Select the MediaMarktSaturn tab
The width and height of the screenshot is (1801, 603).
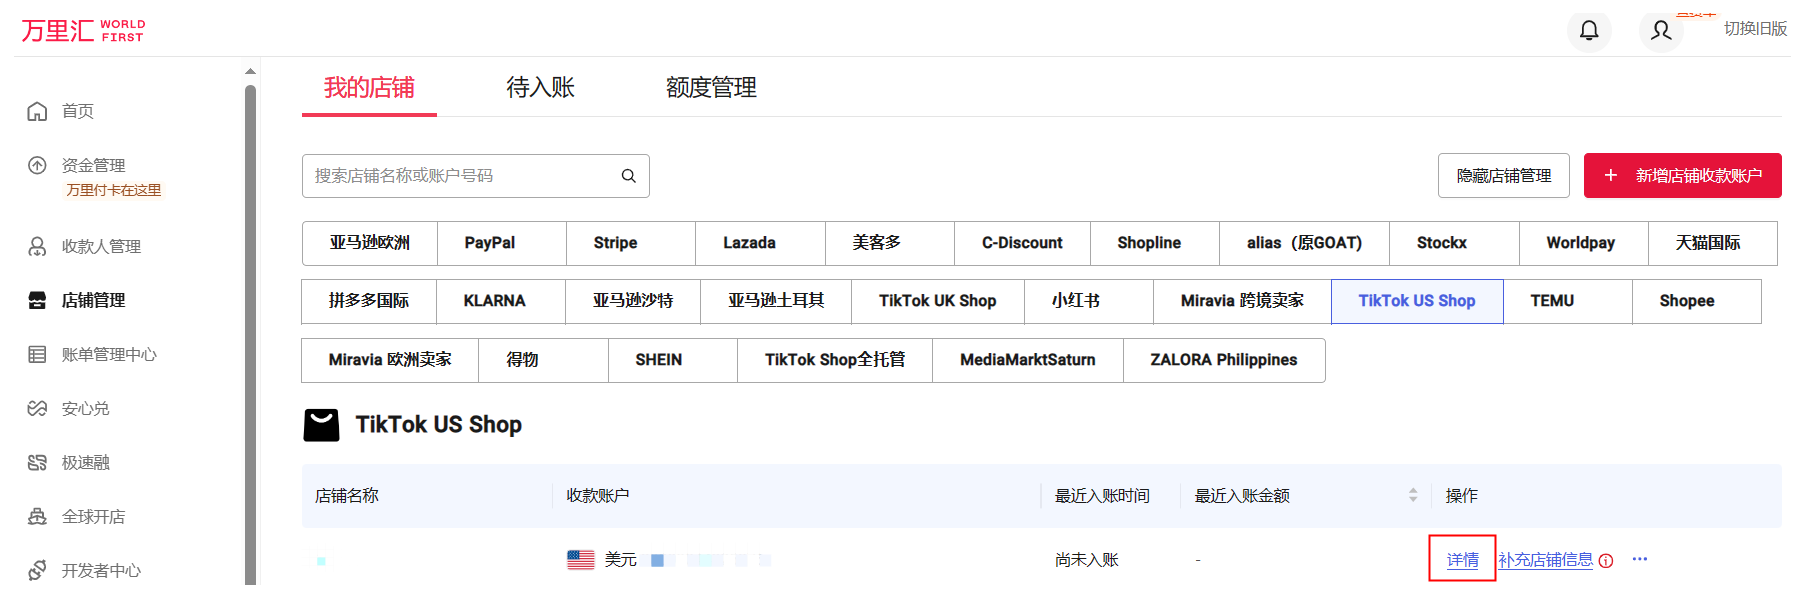coord(1028,360)
